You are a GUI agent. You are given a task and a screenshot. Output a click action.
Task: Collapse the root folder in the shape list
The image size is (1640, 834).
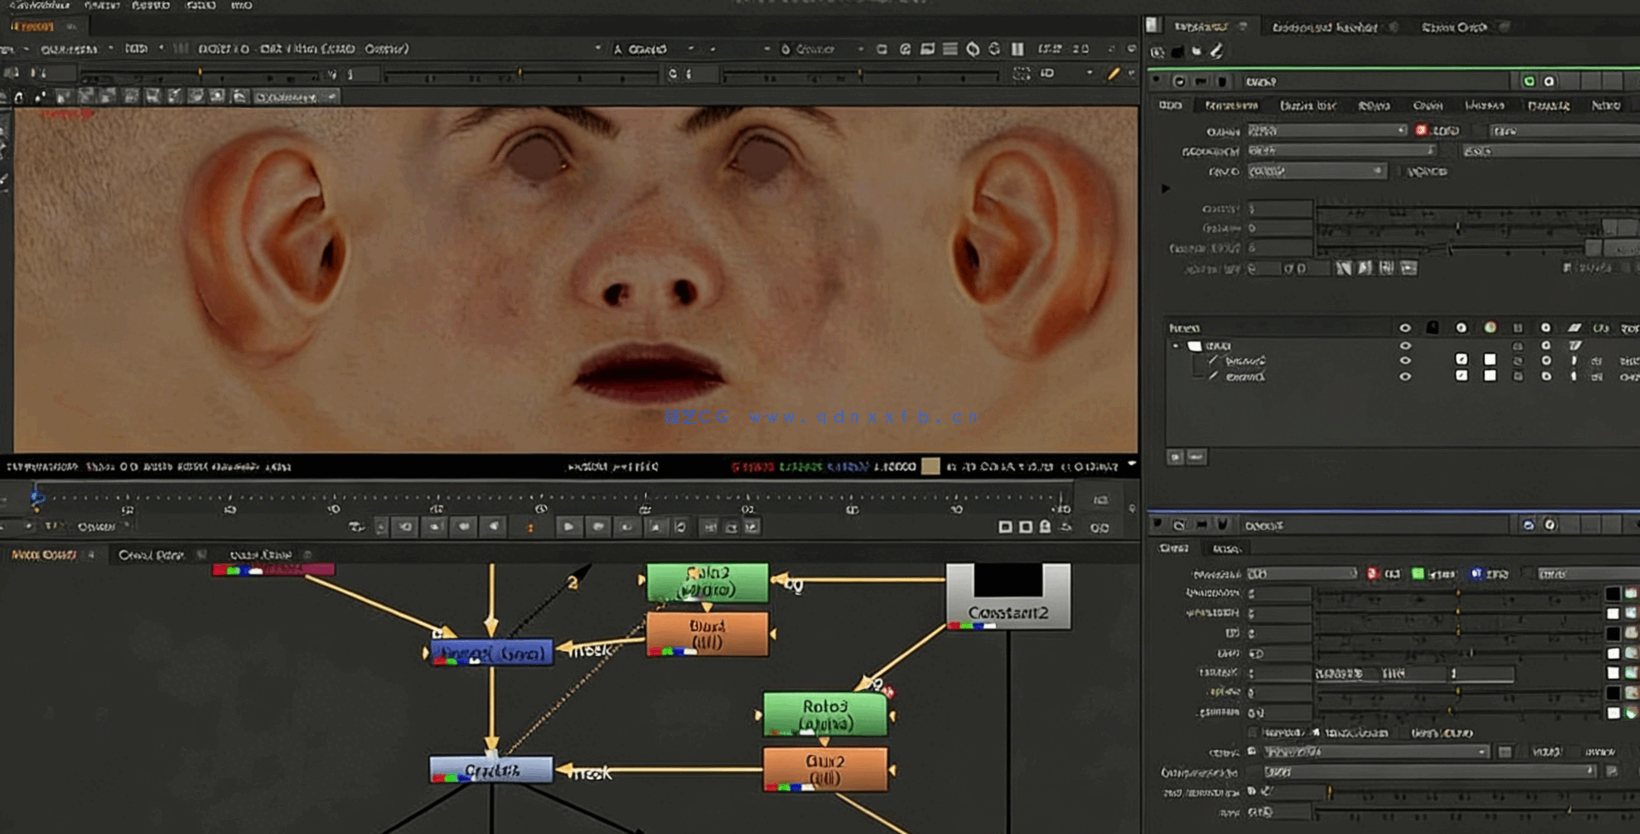tap(1176, 346)
